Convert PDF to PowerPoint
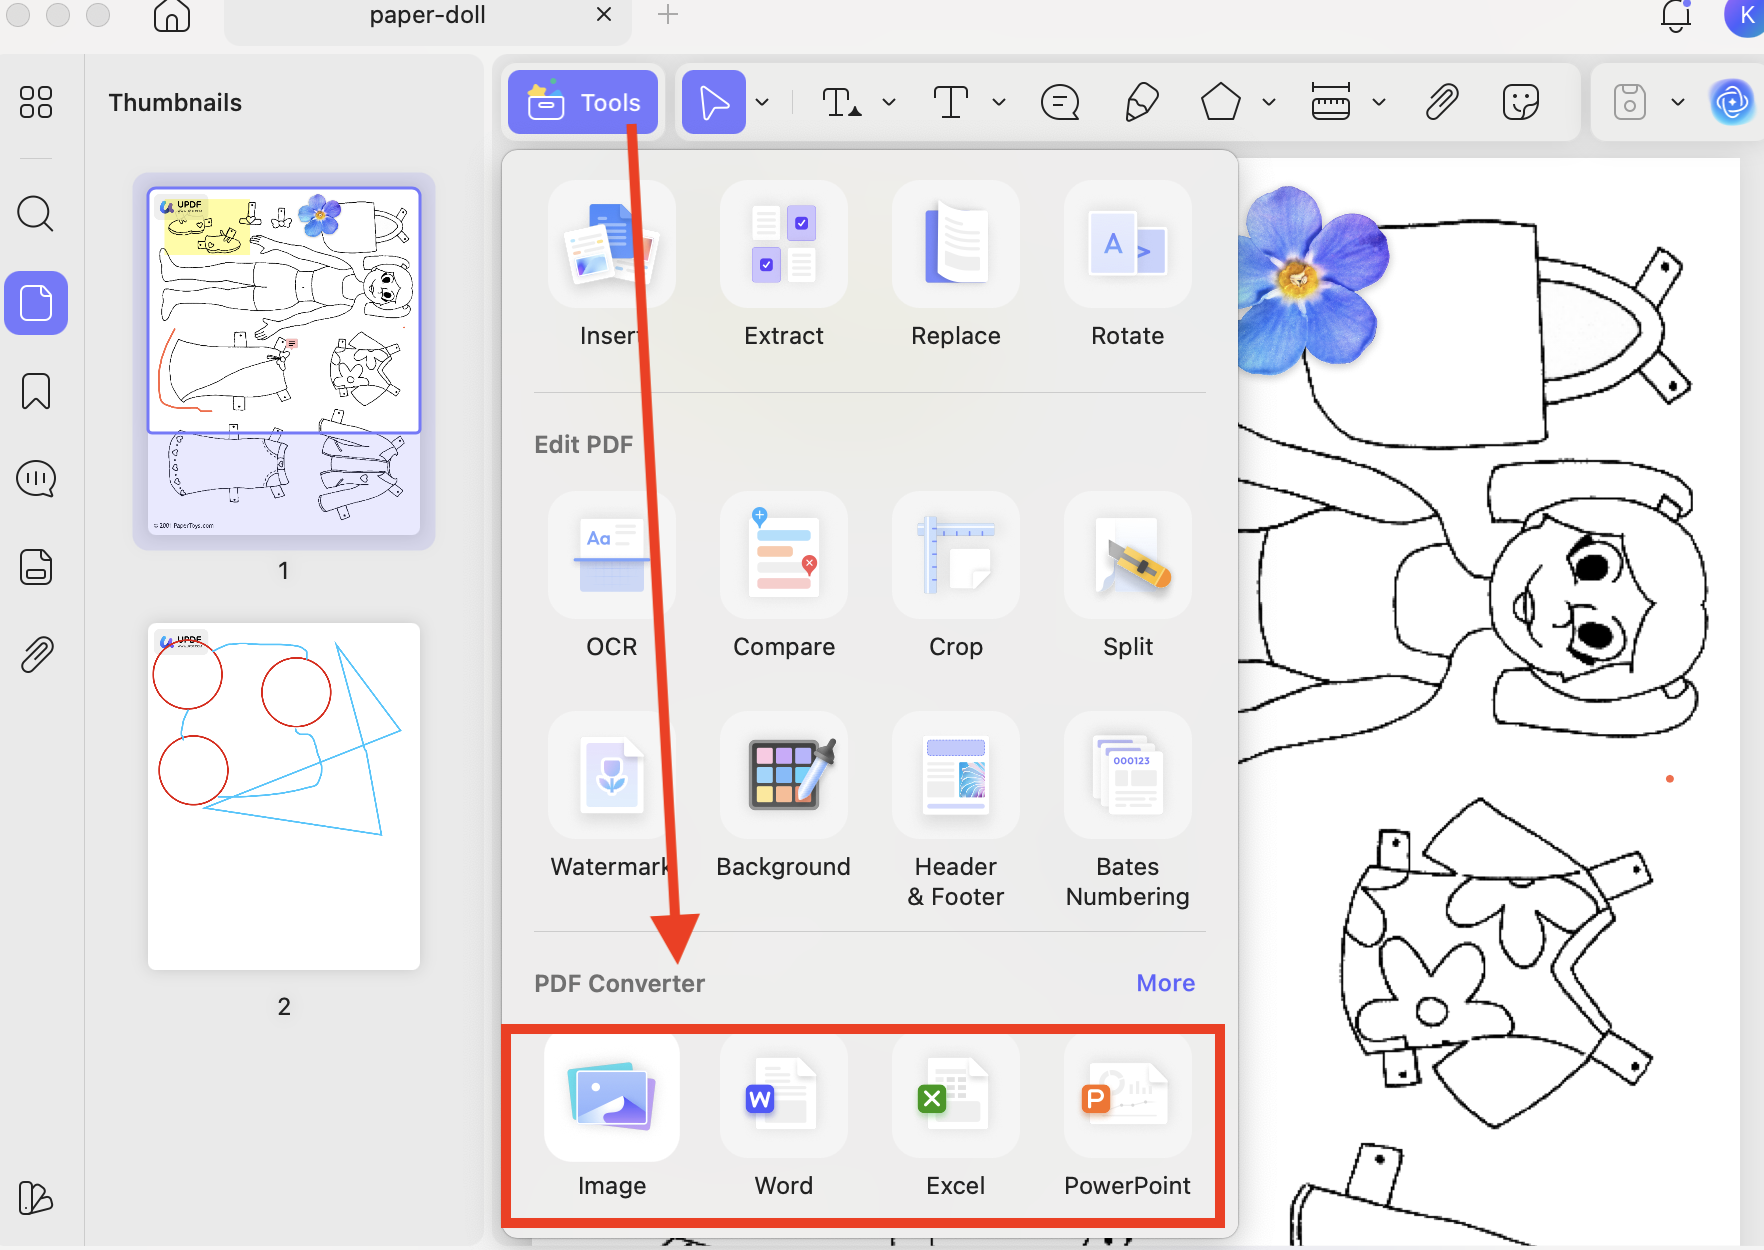1764x1250 pixels. pyautogui.click(x=1128, y=1116)
